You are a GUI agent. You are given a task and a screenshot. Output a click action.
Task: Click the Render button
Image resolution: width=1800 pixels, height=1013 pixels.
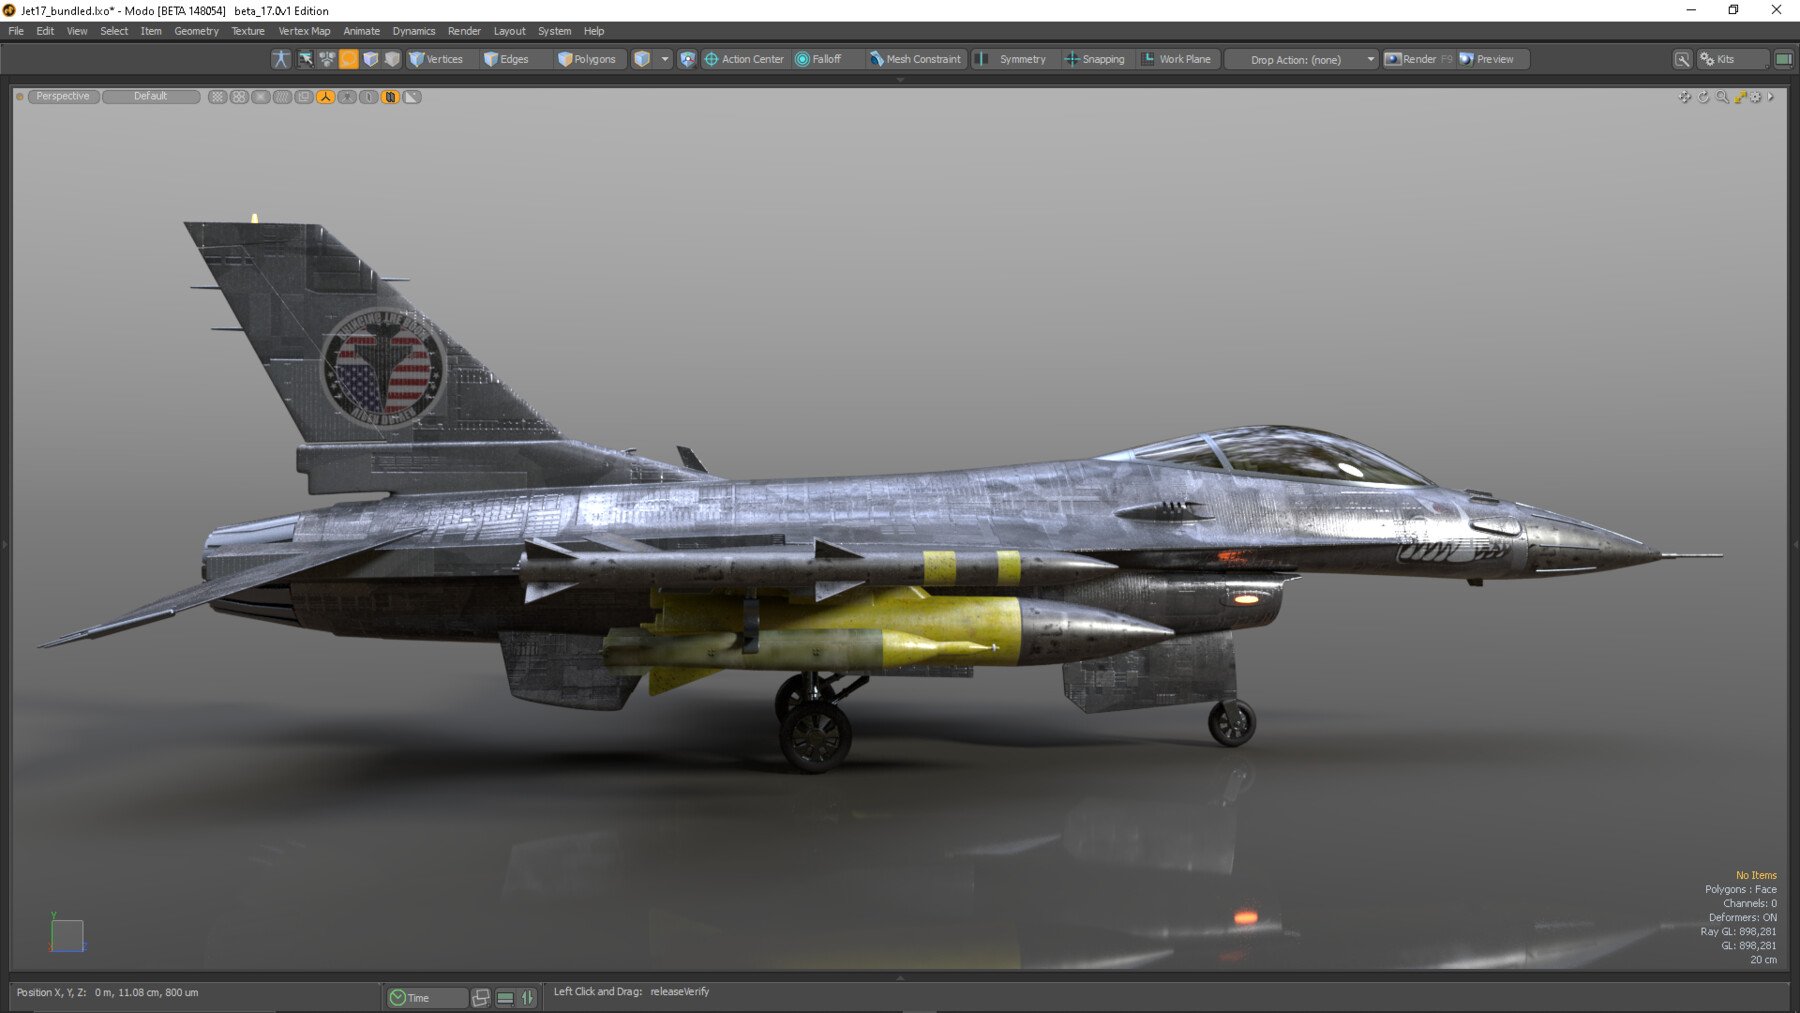coord(1418,59)
